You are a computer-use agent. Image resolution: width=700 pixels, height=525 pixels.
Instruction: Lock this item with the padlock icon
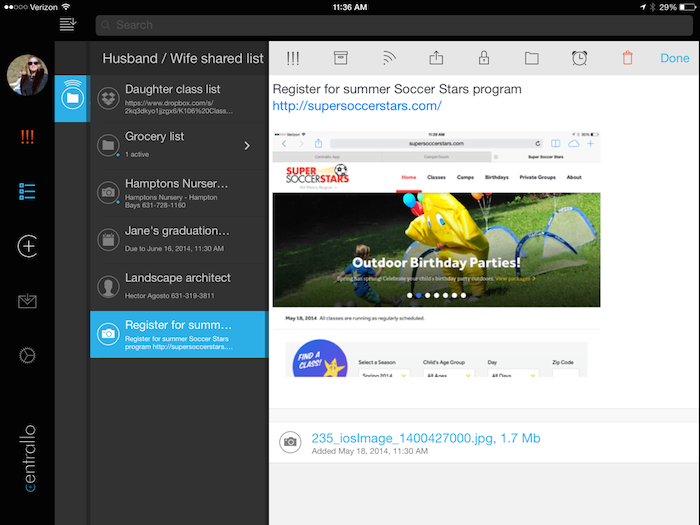484,59
